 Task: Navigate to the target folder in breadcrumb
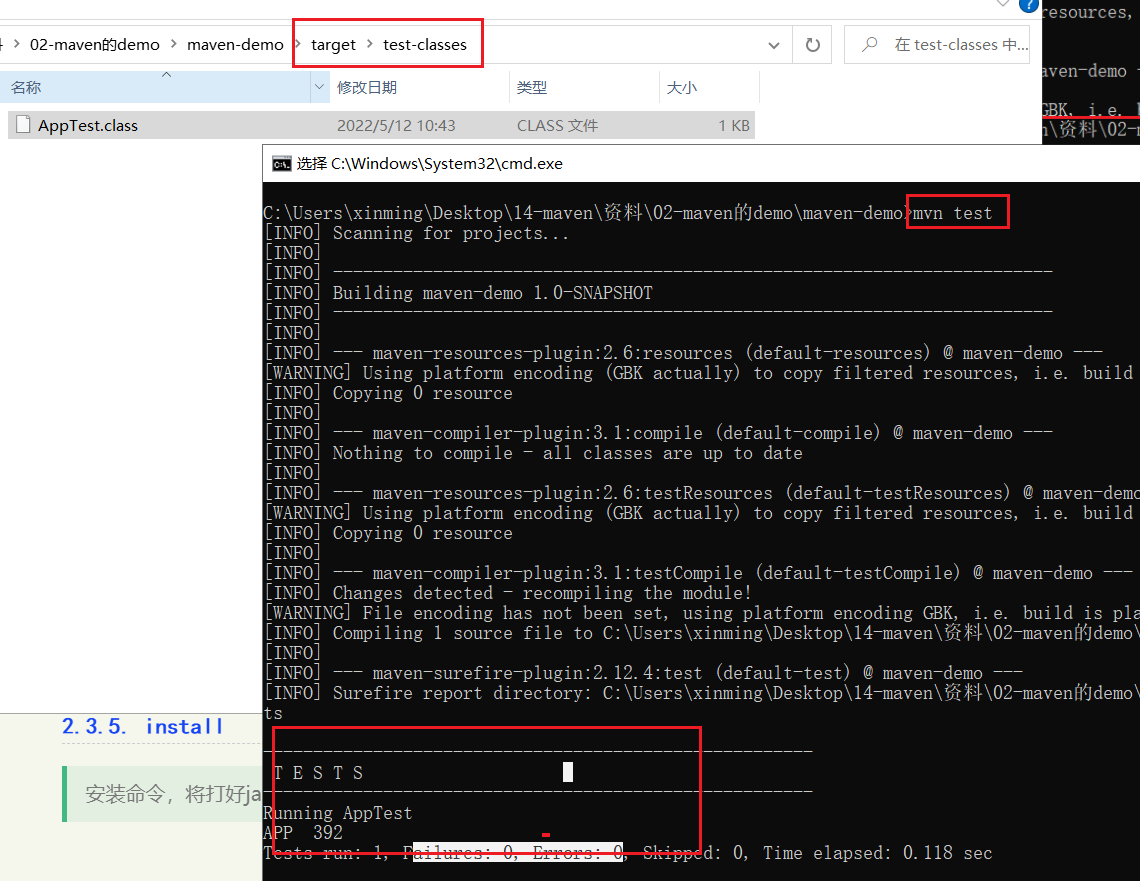[x=333, y=45]
